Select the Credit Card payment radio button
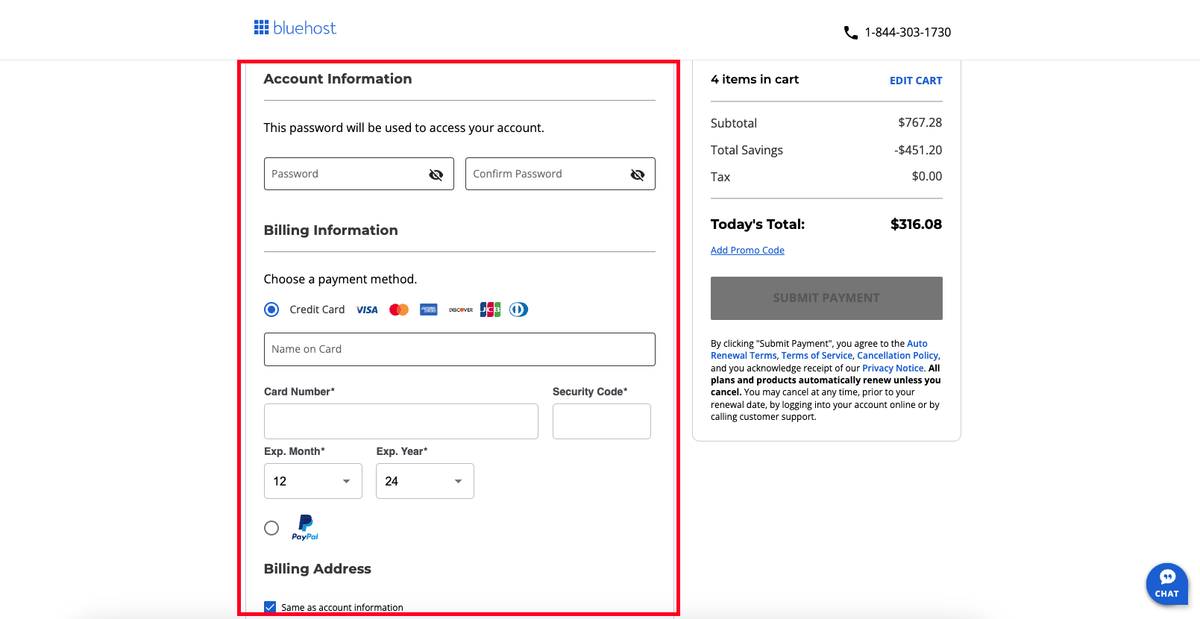The height and width of the screenshot is (619, 1200). coord(271,309)
